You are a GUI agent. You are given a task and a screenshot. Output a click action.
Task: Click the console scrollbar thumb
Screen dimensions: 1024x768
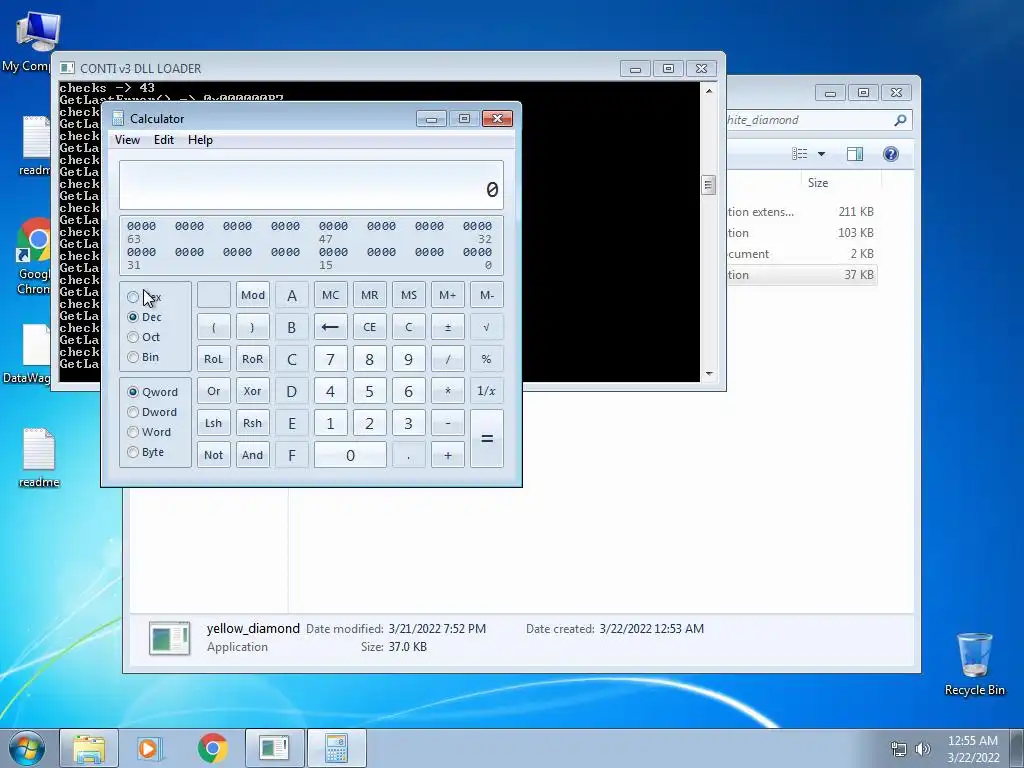[x=709, y=185]
